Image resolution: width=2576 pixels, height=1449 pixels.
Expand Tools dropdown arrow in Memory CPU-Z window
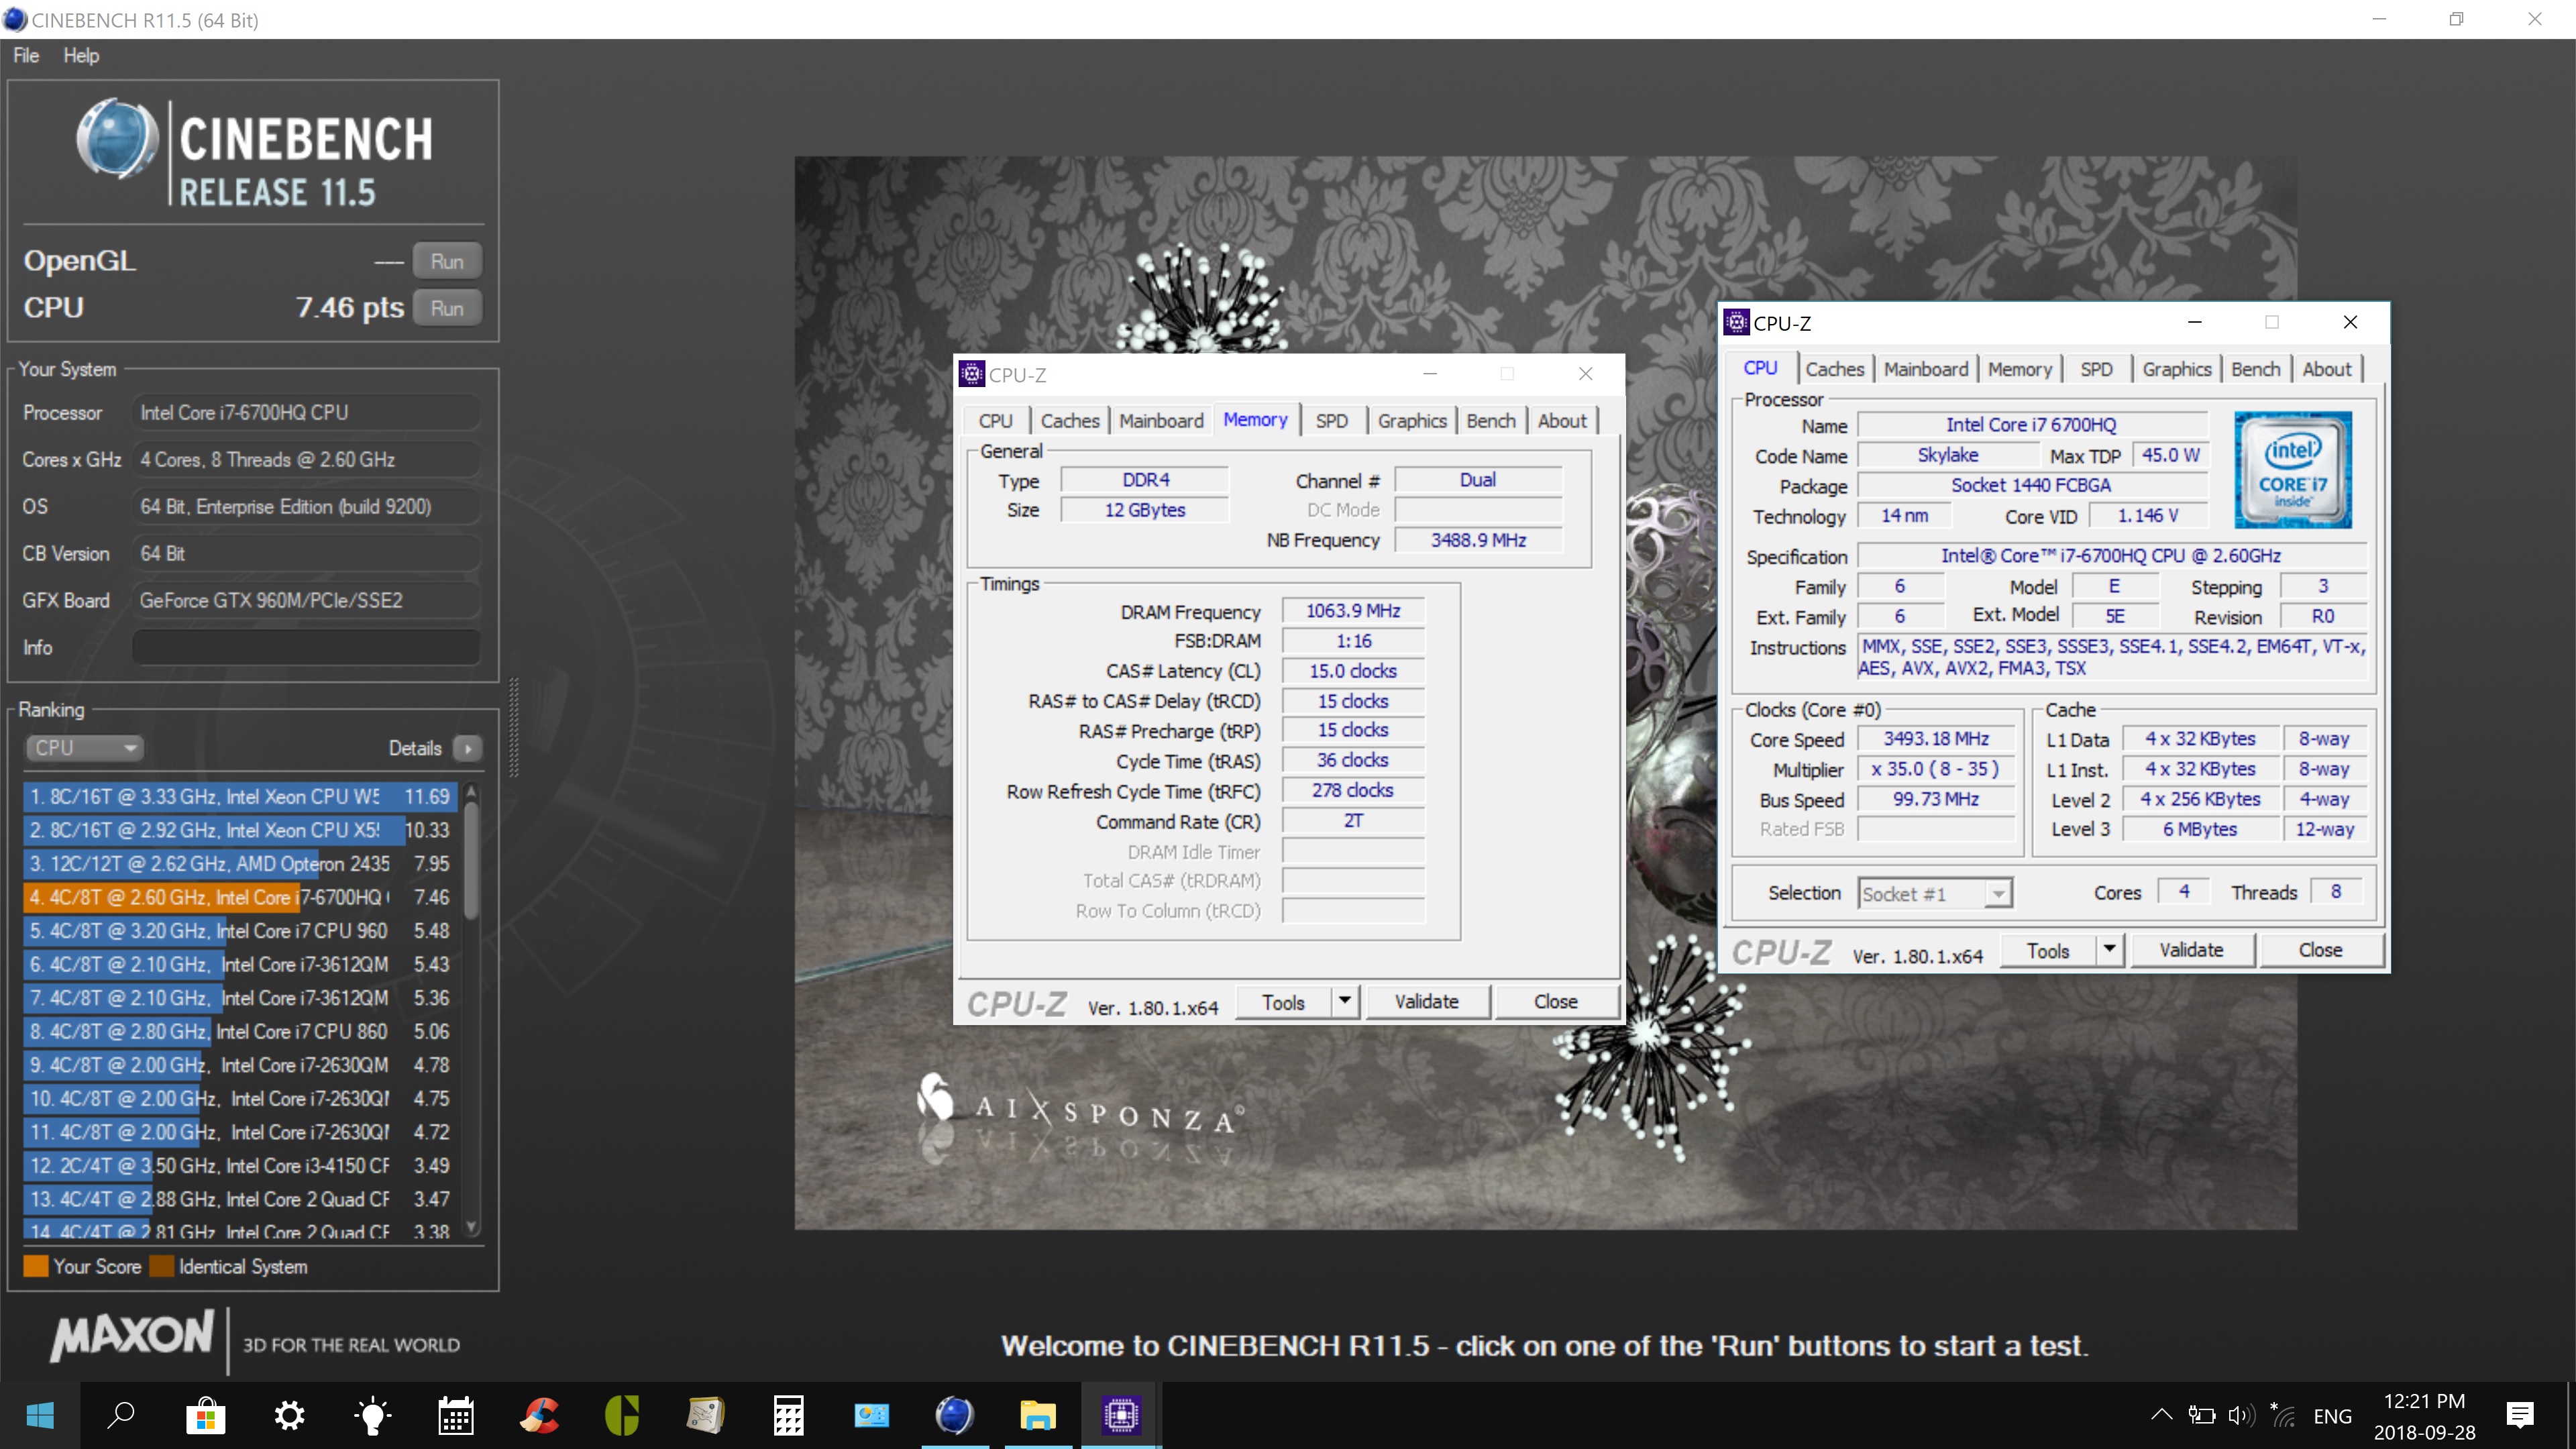[1345, 1002]
